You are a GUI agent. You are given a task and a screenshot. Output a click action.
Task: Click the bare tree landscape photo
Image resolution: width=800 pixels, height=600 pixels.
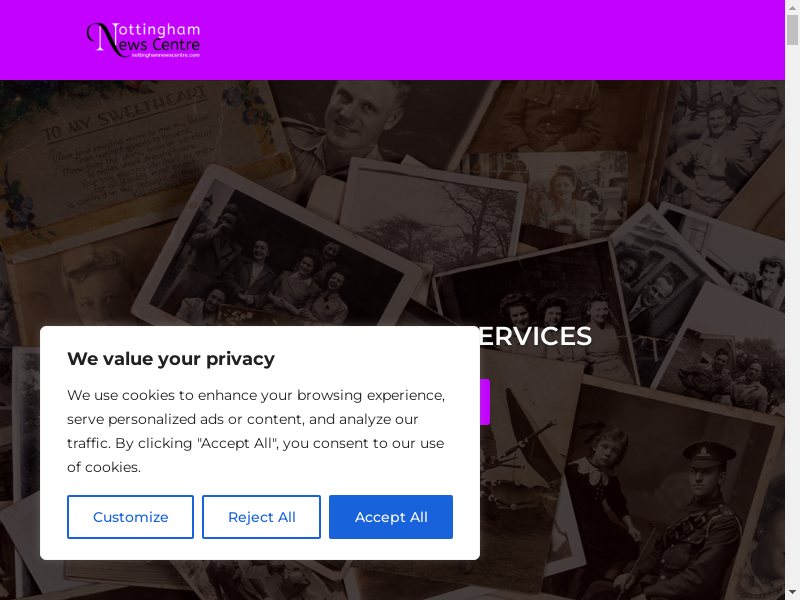click(434, 214)
